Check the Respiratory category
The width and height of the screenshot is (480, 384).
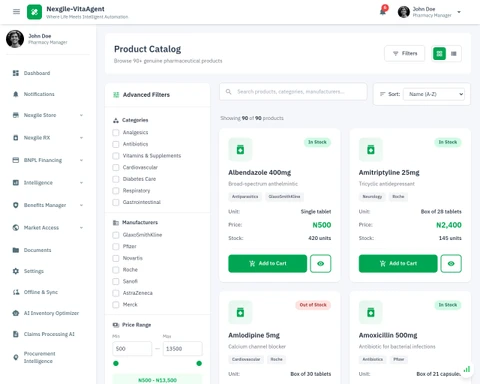pyautogui.click(x=116, y=191)
